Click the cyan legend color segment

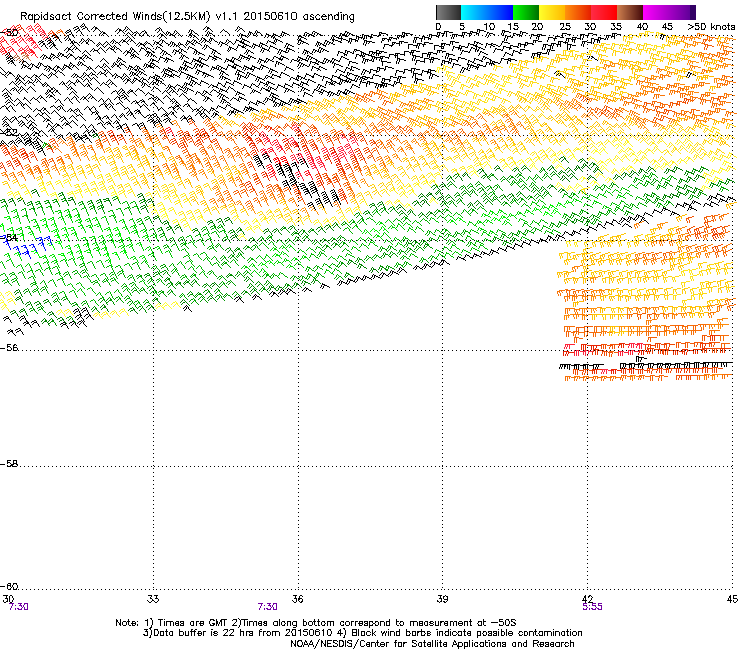click(474, 12)
